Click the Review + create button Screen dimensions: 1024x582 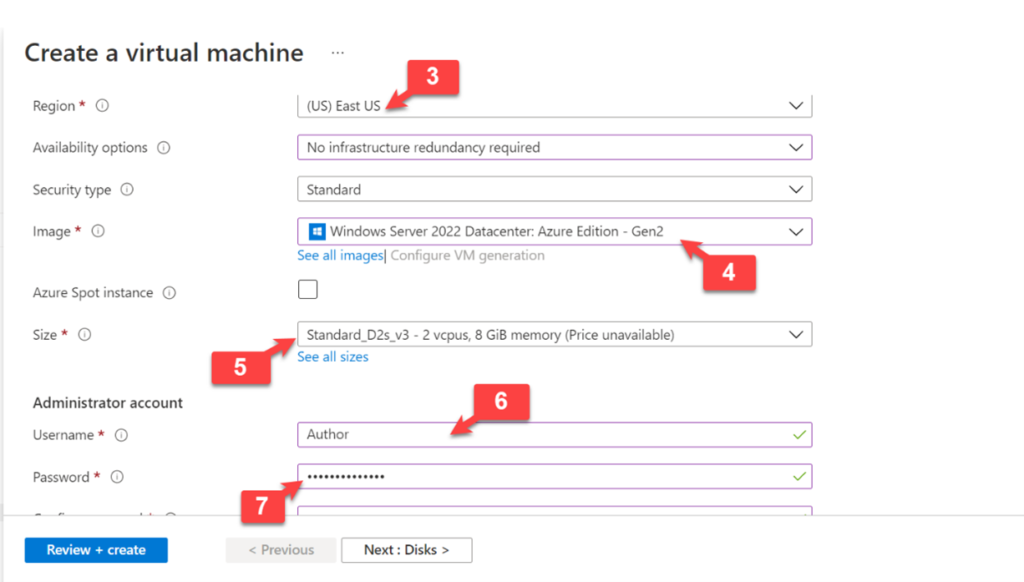point(96,550)
